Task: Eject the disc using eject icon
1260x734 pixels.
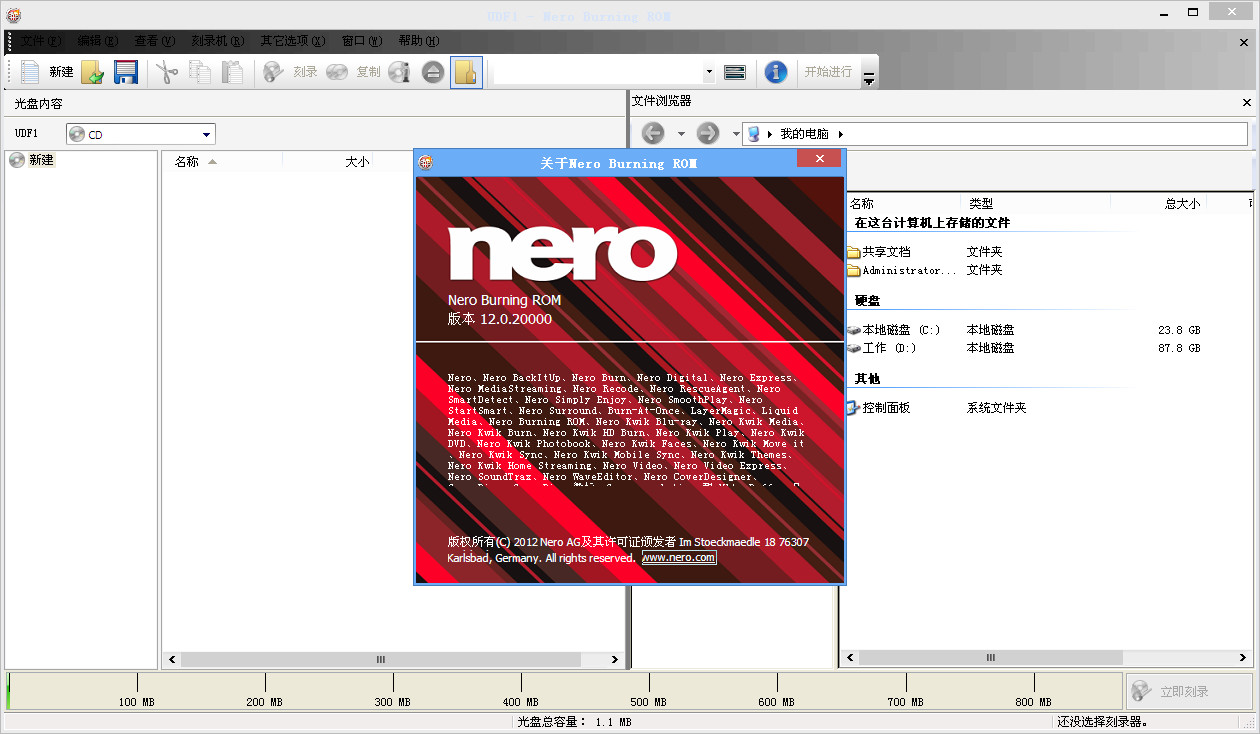Action: [432, 71]
